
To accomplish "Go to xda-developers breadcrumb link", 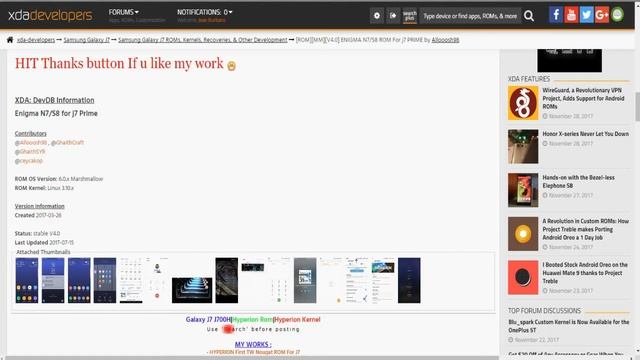I will [x=36, y=40].
